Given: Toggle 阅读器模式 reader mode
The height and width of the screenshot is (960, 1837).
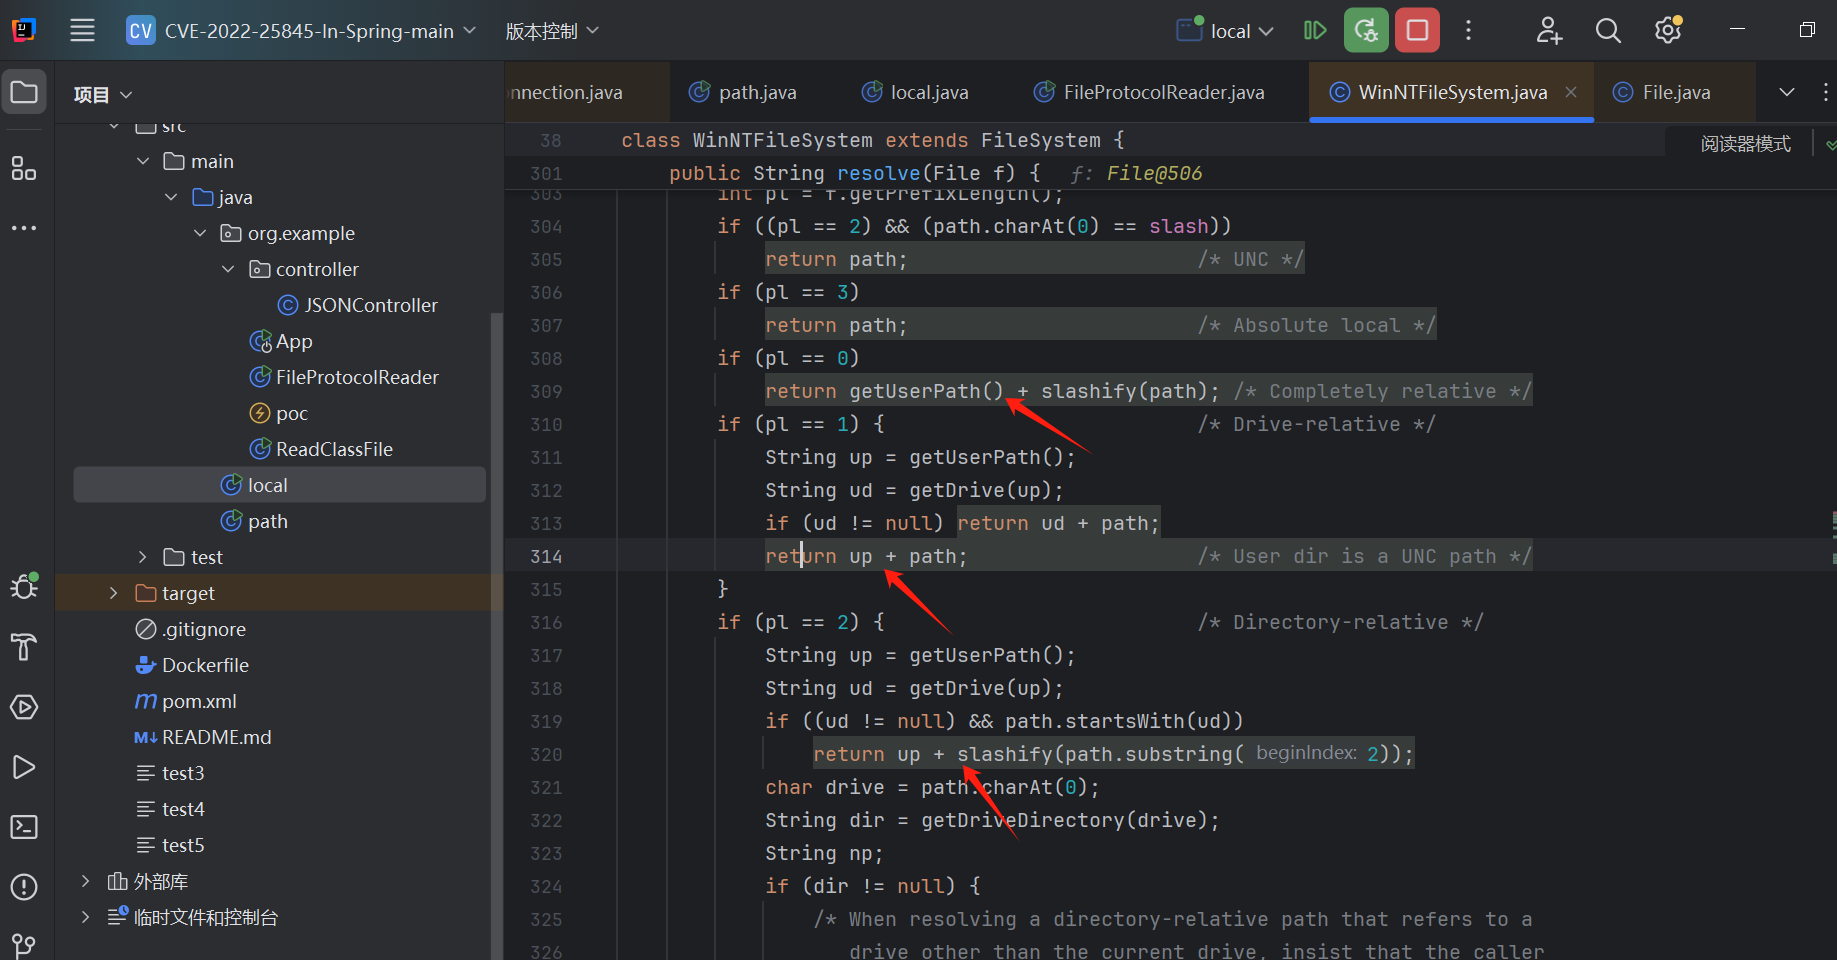Looking at the screenshot, I should pyautogui.click(x=1746, y=144).
